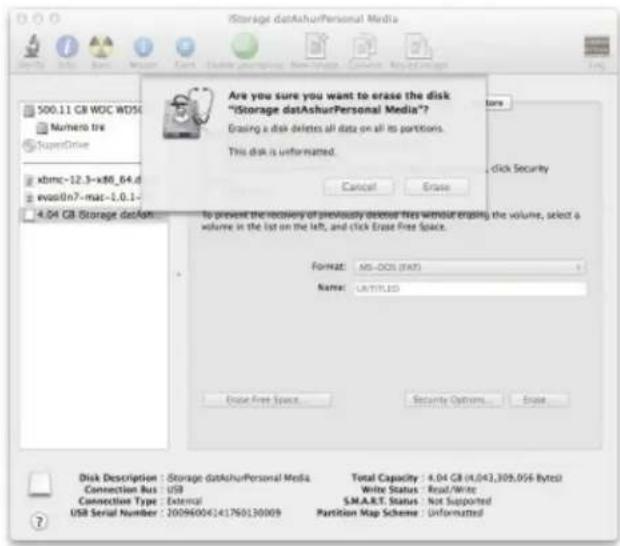Click the "This disk is unformatted" message
The image size is (620, 546).
[282, 151]
